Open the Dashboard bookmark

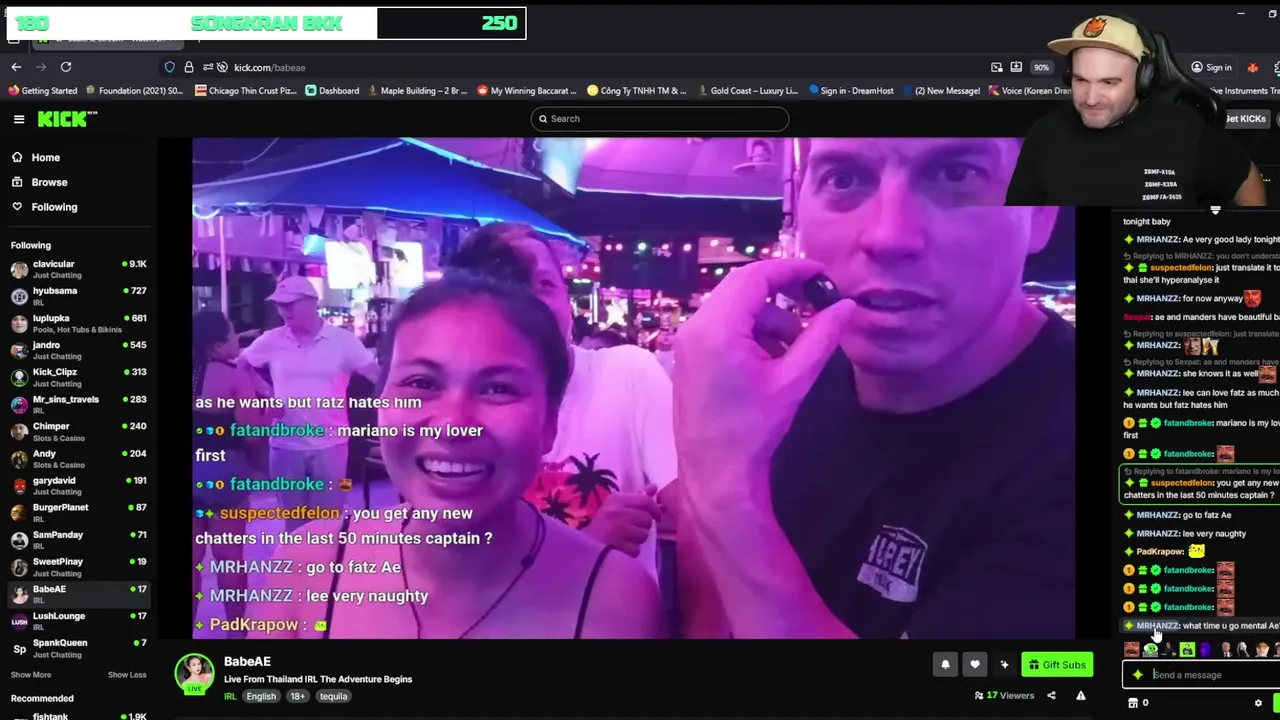(332, 90)
